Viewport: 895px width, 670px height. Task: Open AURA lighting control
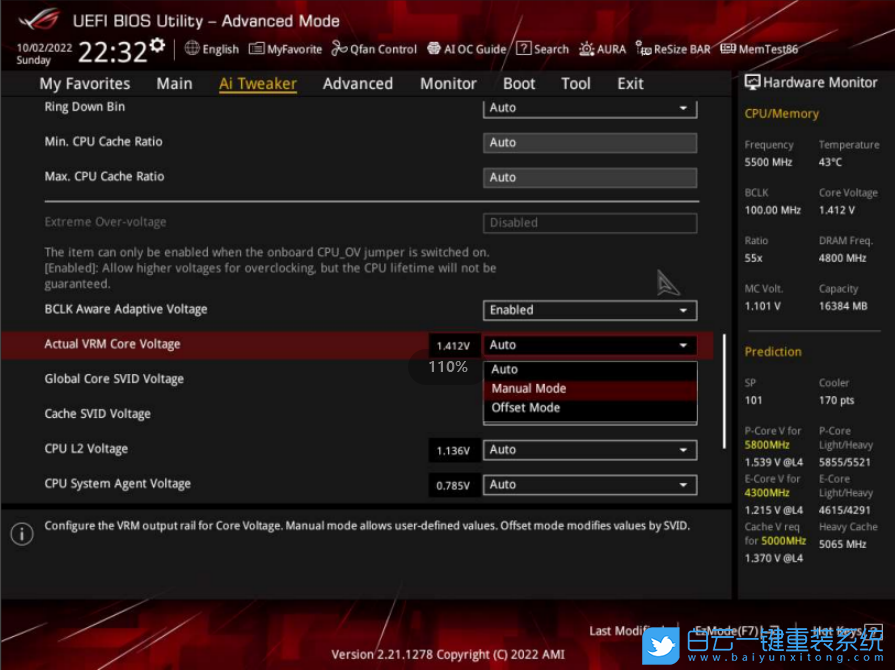click(x=602, y=48)
